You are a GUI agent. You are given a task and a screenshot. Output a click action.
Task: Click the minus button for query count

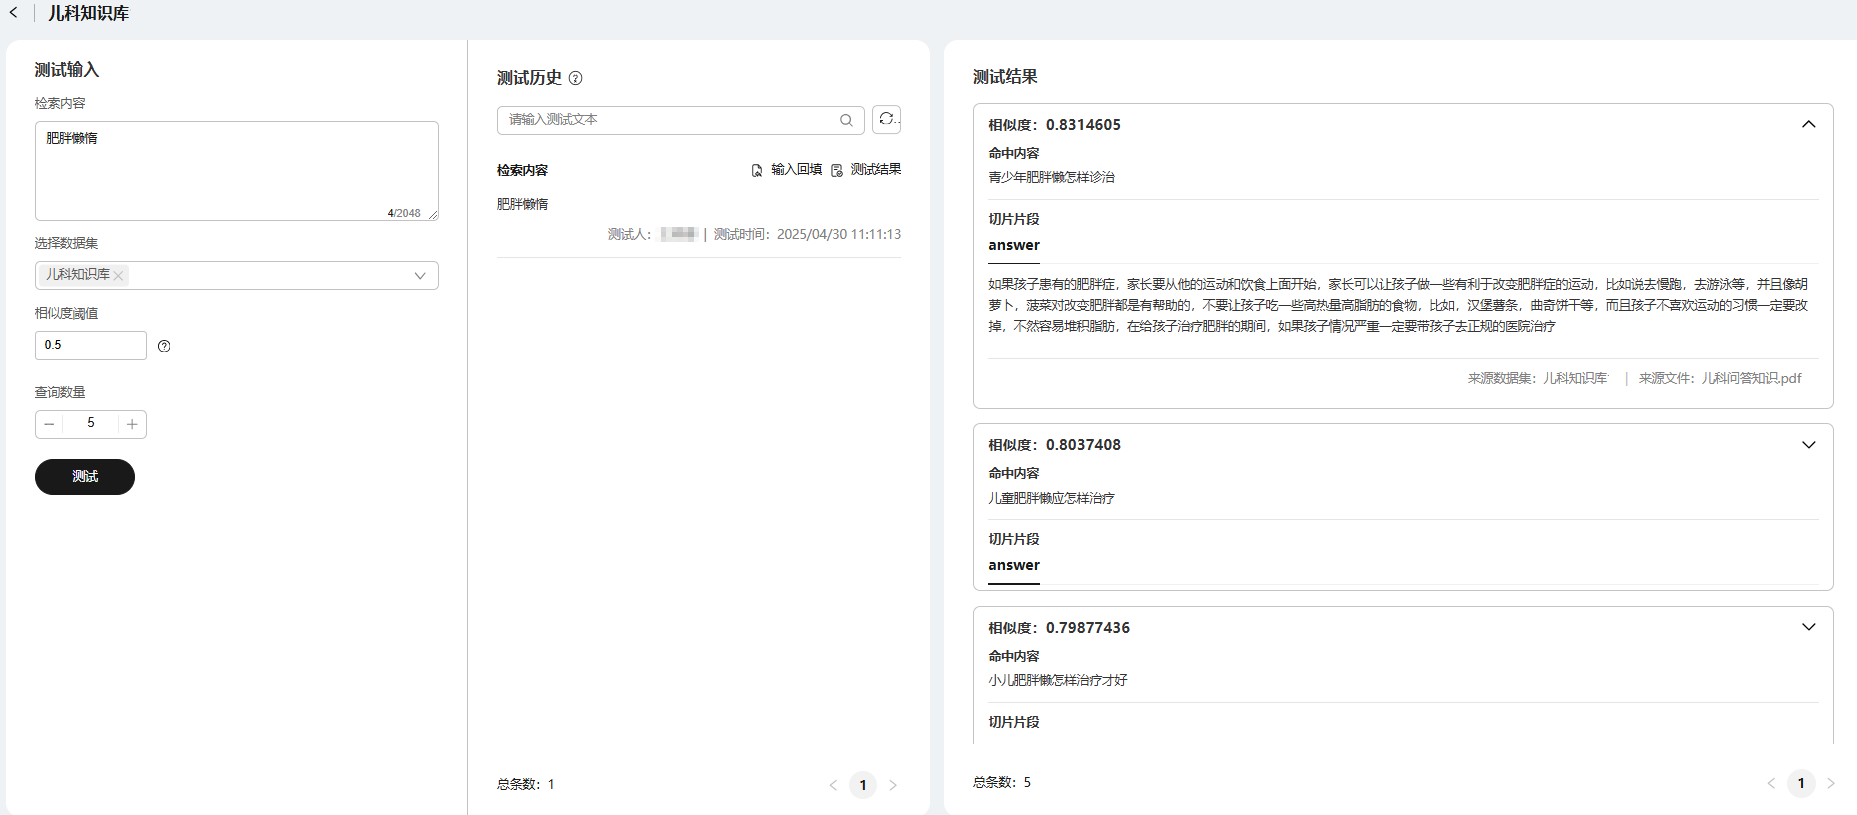pos(49,424)
